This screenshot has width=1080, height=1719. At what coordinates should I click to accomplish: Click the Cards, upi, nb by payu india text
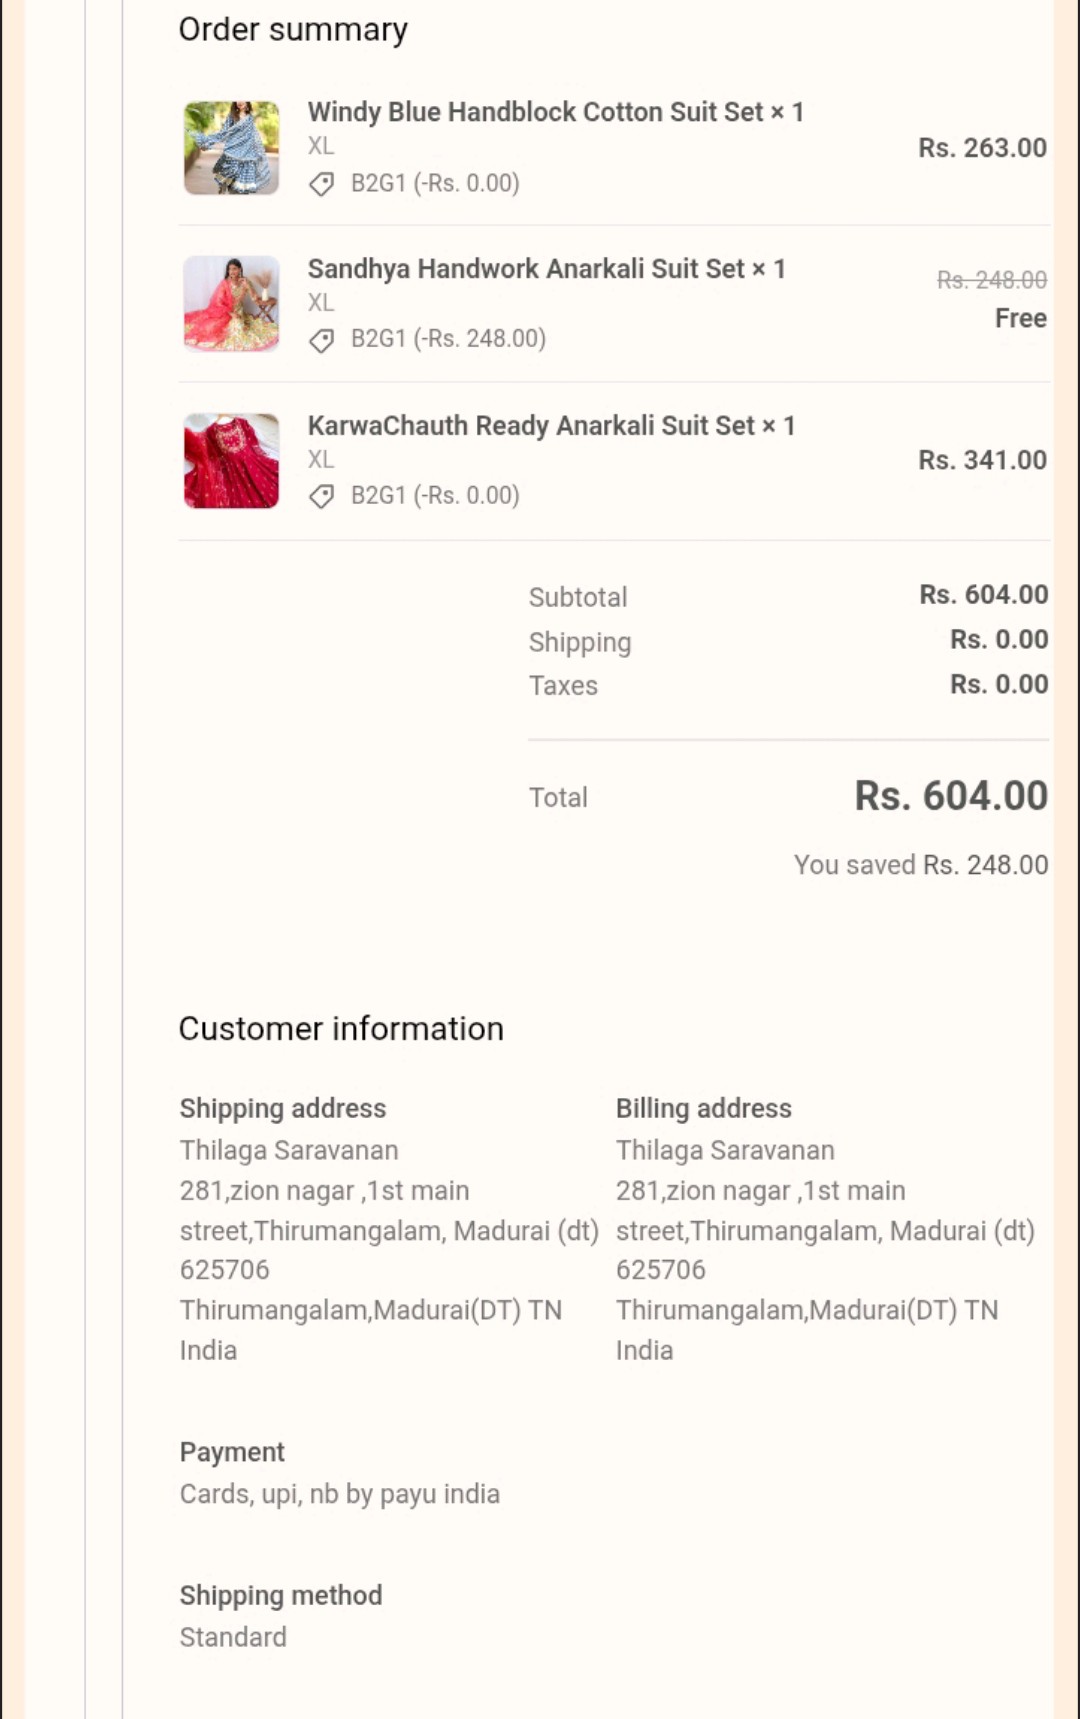click(x=340, y=1494)
